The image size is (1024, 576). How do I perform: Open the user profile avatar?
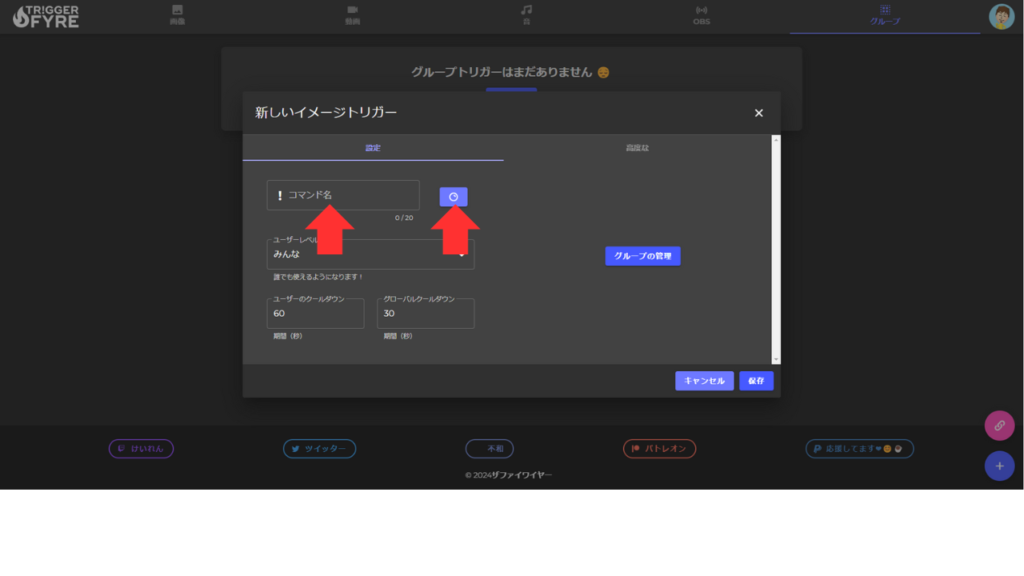coord(1001,16)
